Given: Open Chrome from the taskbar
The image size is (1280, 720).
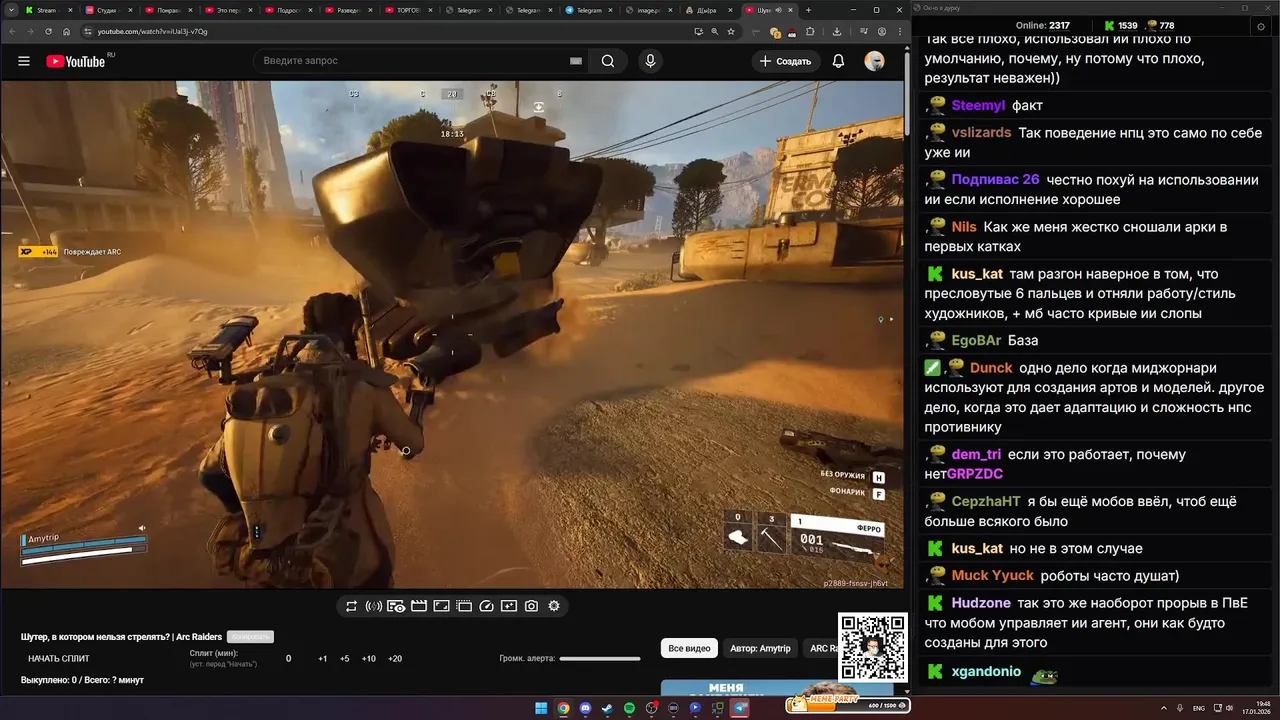Looking at the screenshot, I should pos(563,708).
